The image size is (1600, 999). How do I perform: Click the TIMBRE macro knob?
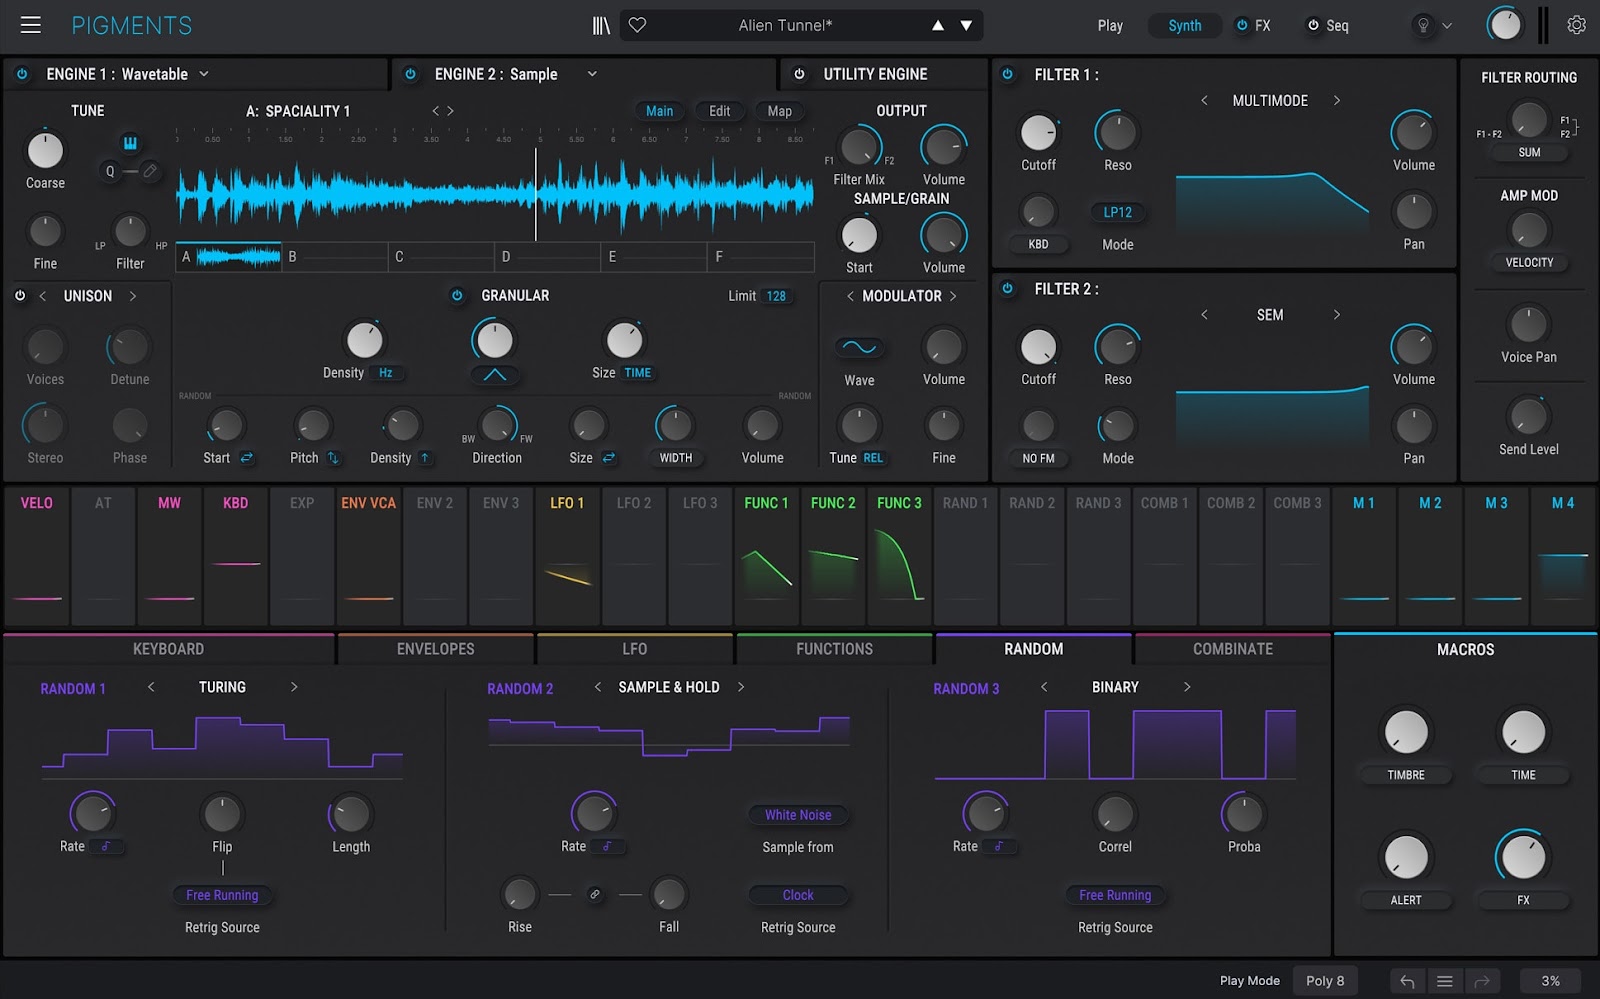click(1406, 732)
